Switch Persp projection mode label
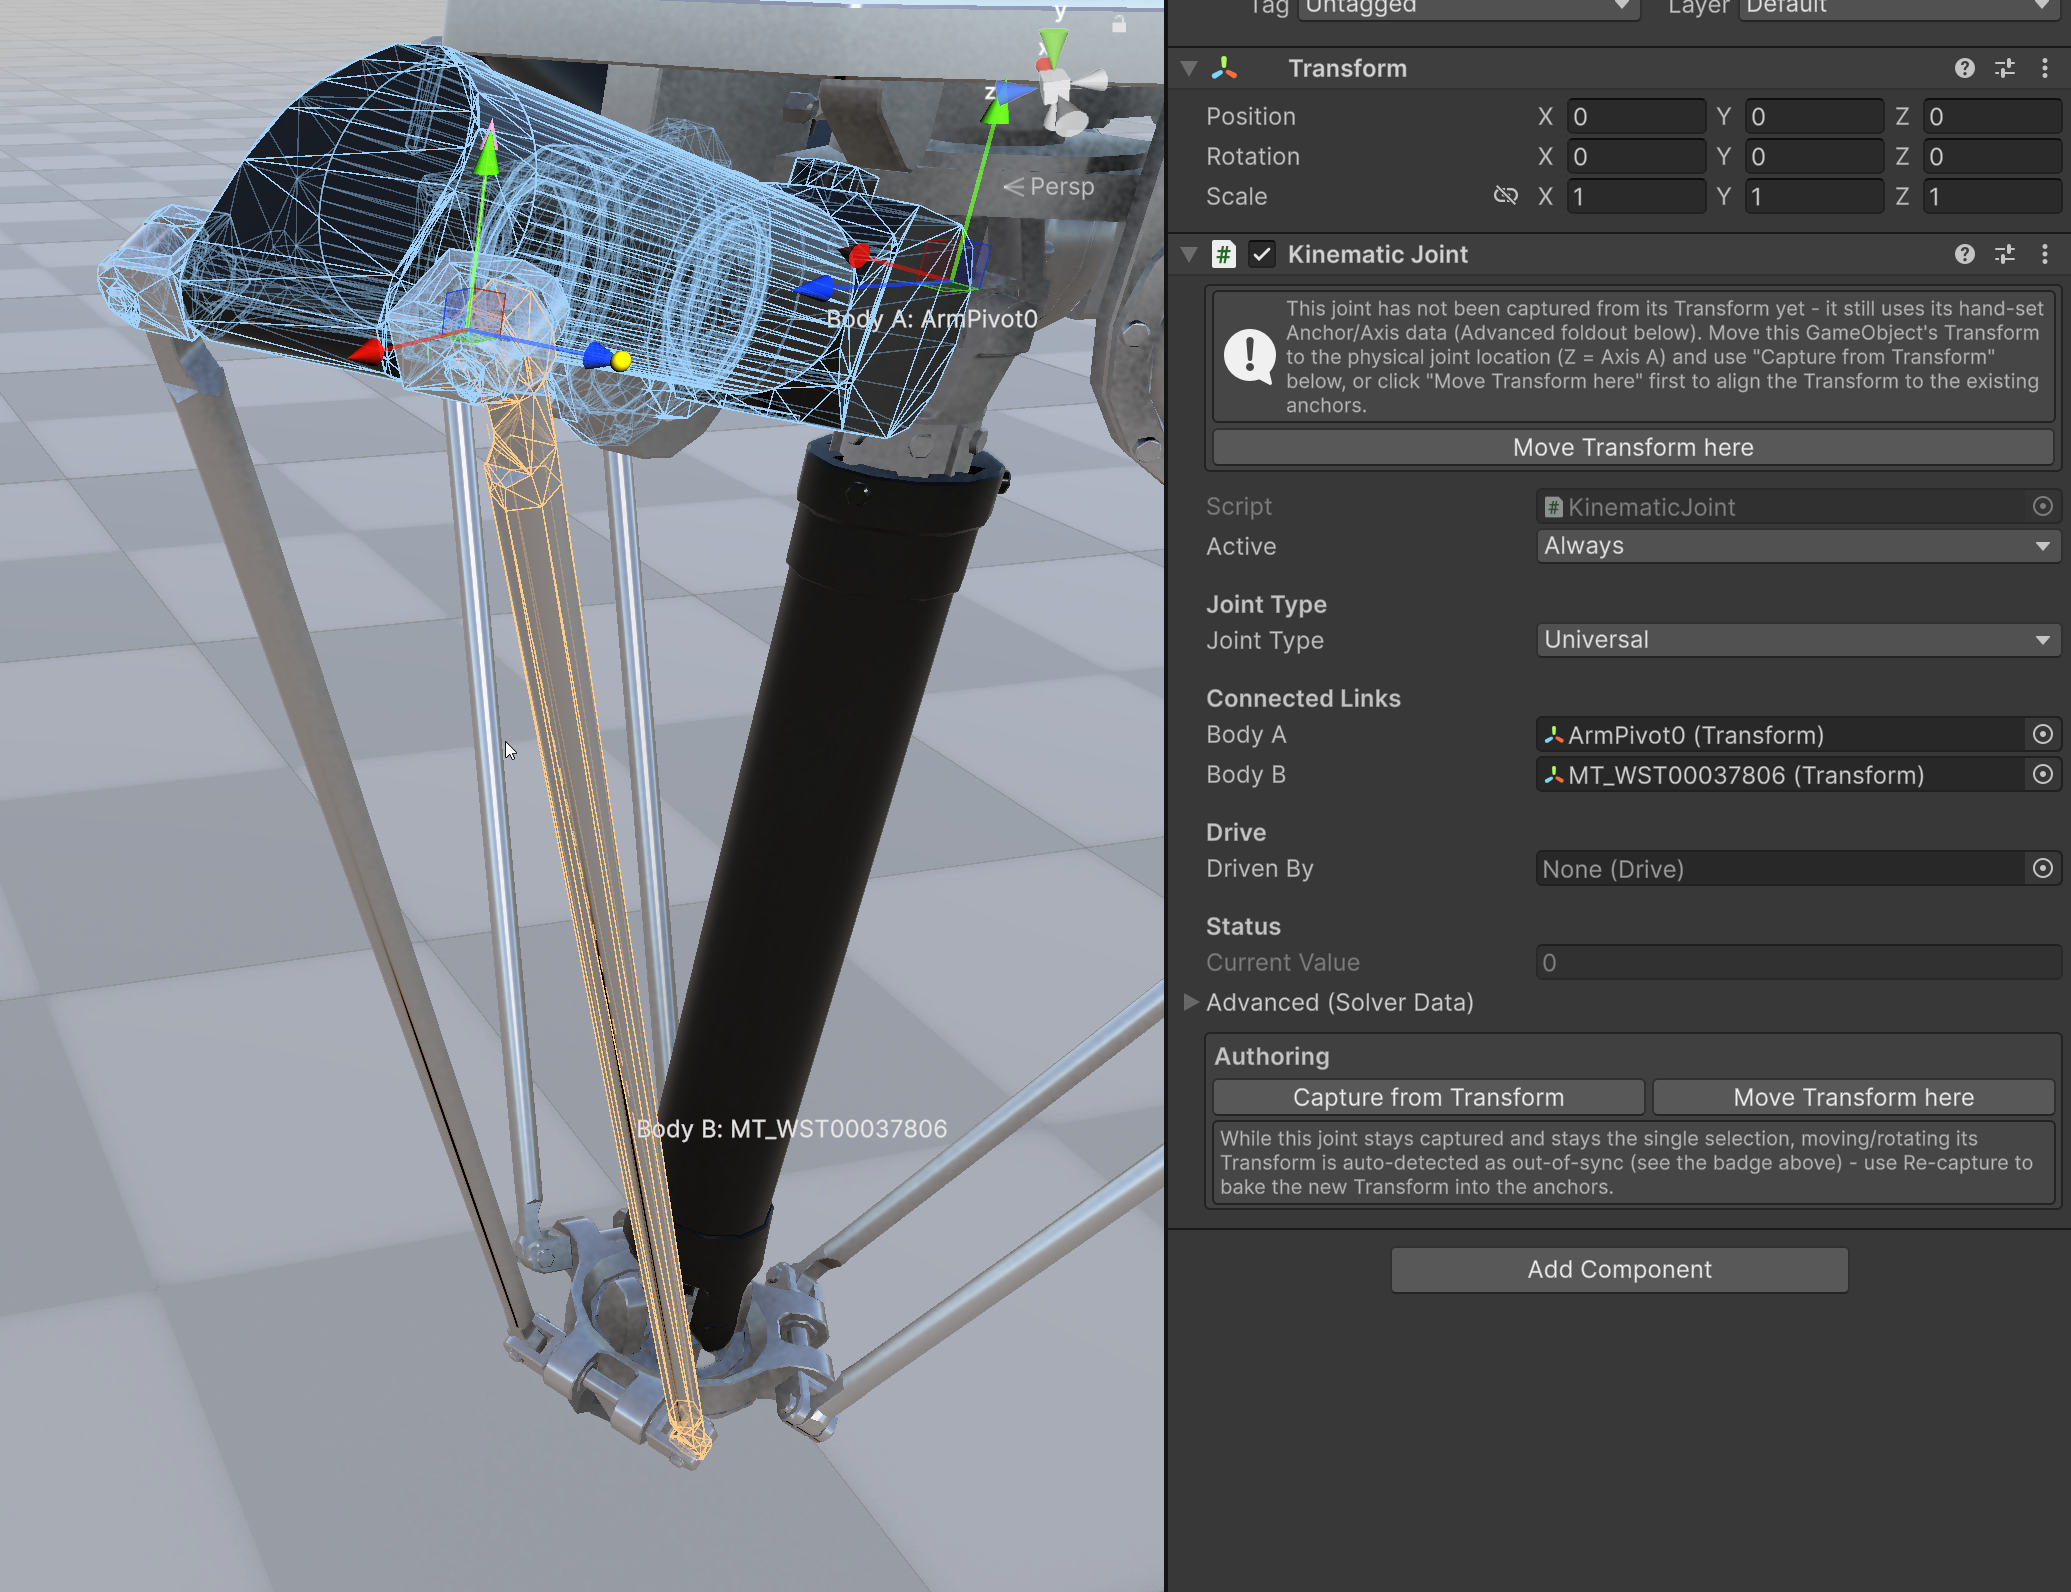The image size is (2071, 1592). 1049,186
